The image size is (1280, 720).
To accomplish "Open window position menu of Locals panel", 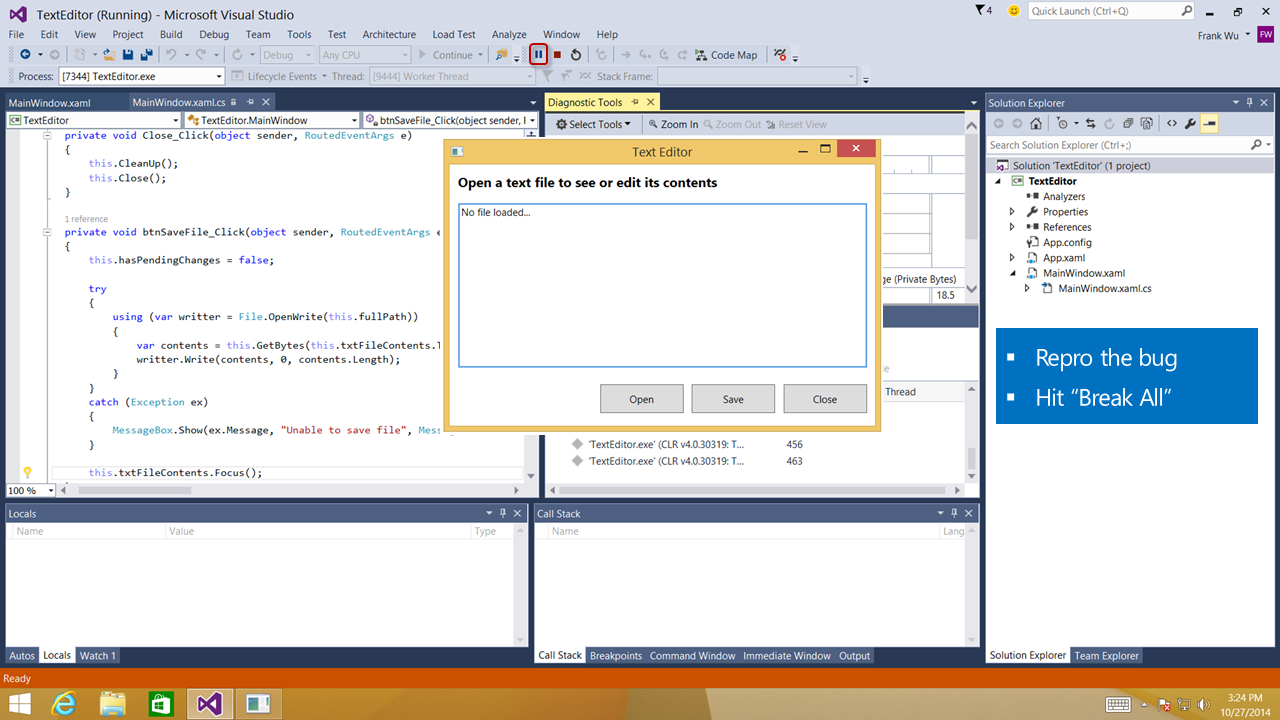I will (488, 513).
